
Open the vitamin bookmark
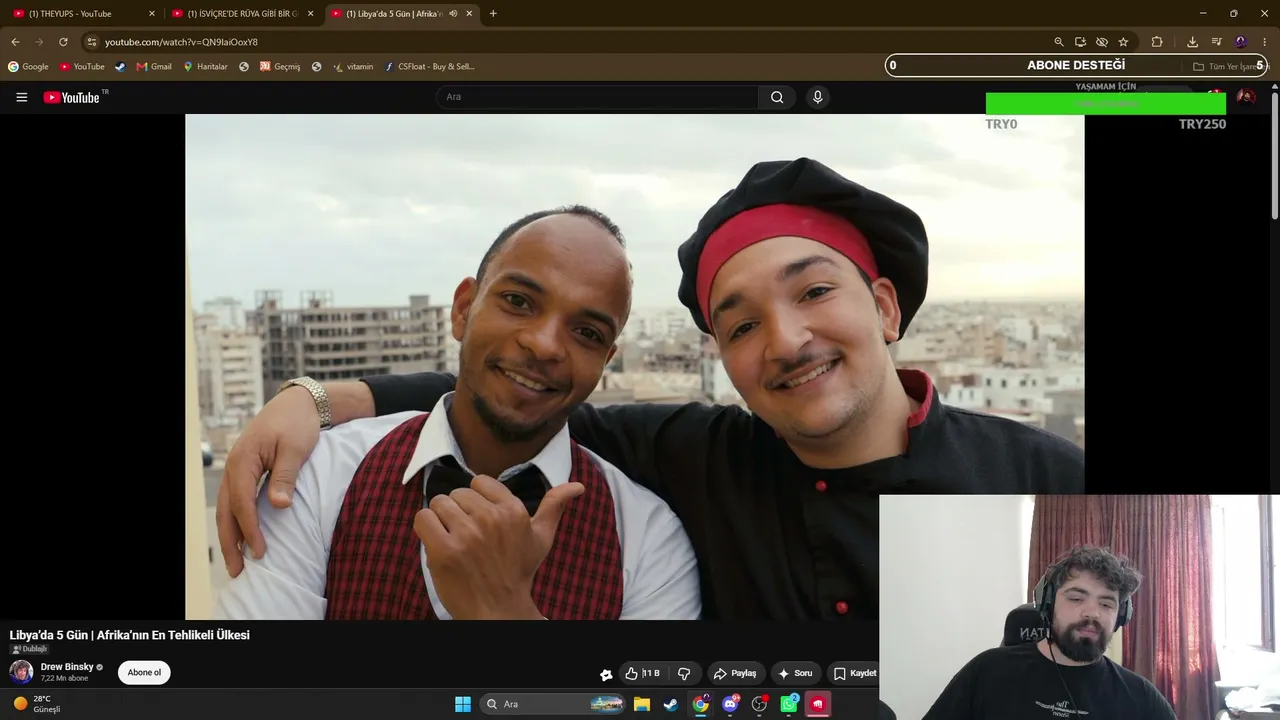pyautogui.click(x=353, y=67)
